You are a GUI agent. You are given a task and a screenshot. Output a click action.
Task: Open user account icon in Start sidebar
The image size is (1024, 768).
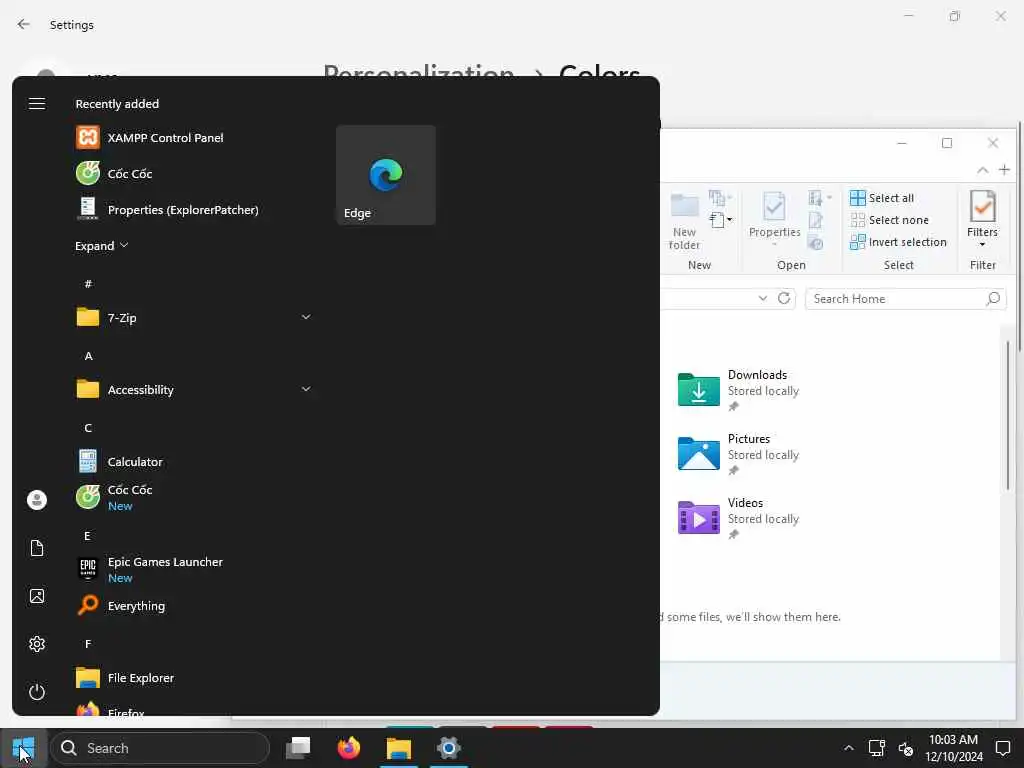point(37,500)
